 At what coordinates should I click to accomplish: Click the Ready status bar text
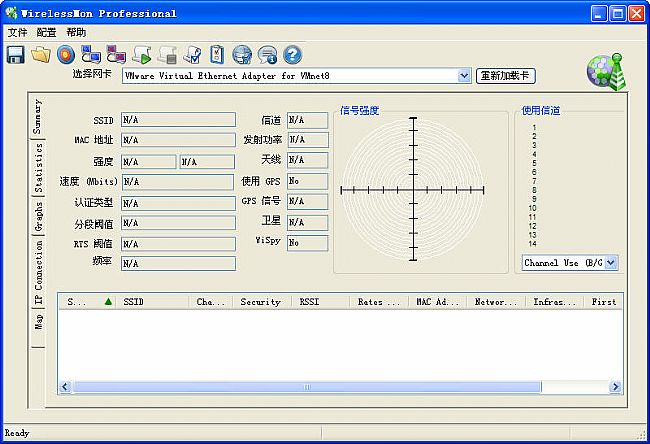(x=17, y=433)
